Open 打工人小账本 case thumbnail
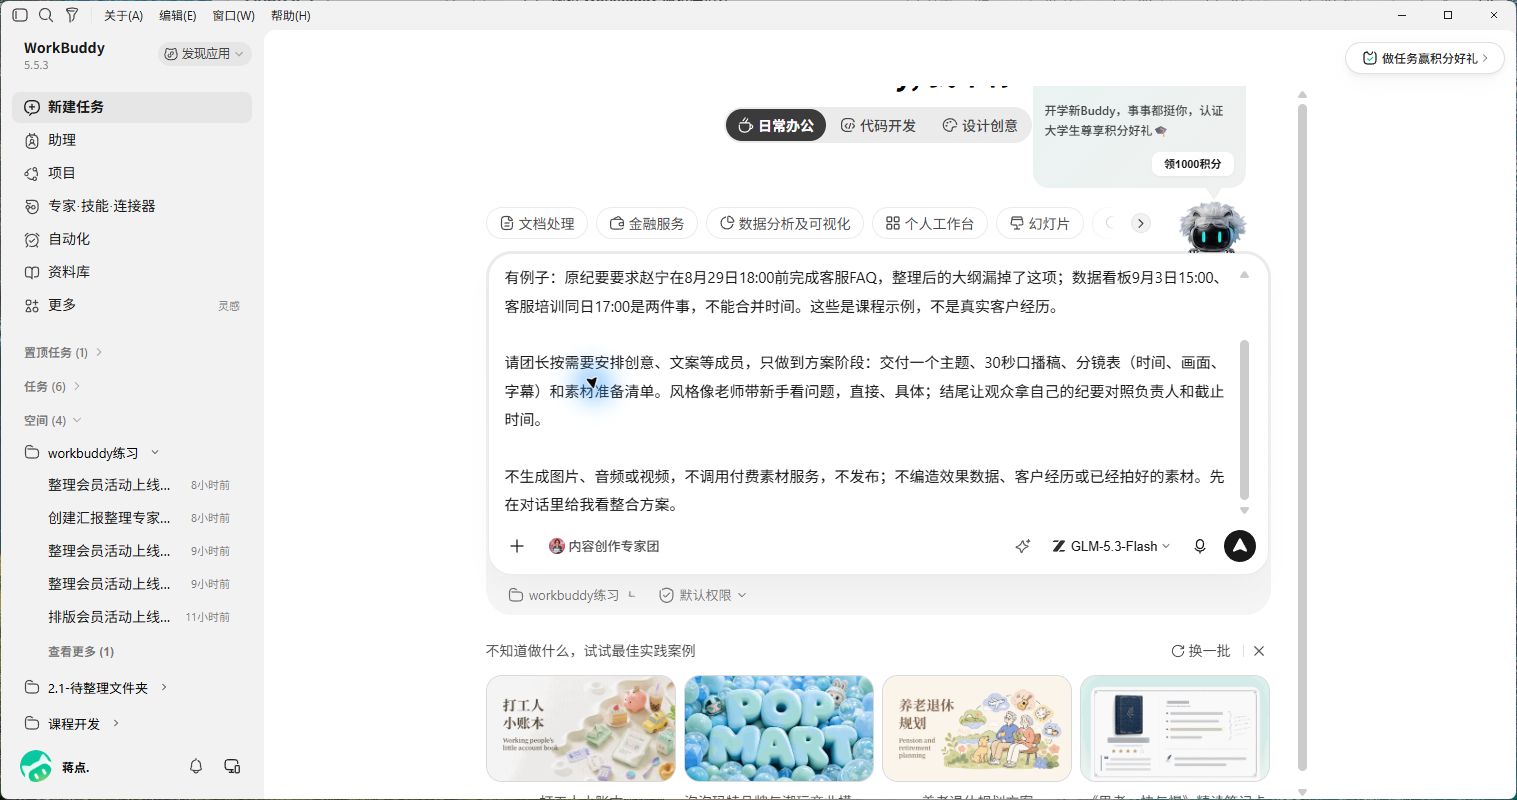The image size is (1517, 800). pyautogui.click(x=581, y=728)
